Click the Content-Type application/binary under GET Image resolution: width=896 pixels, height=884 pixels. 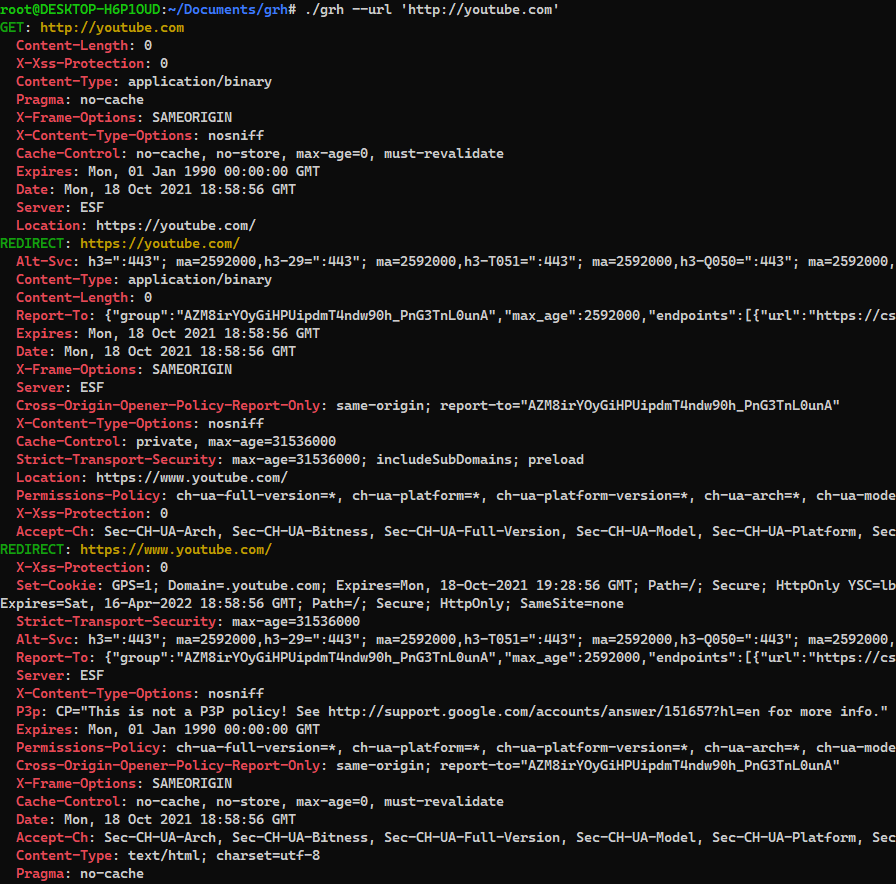pyautogui.click(x=144, y=82)
